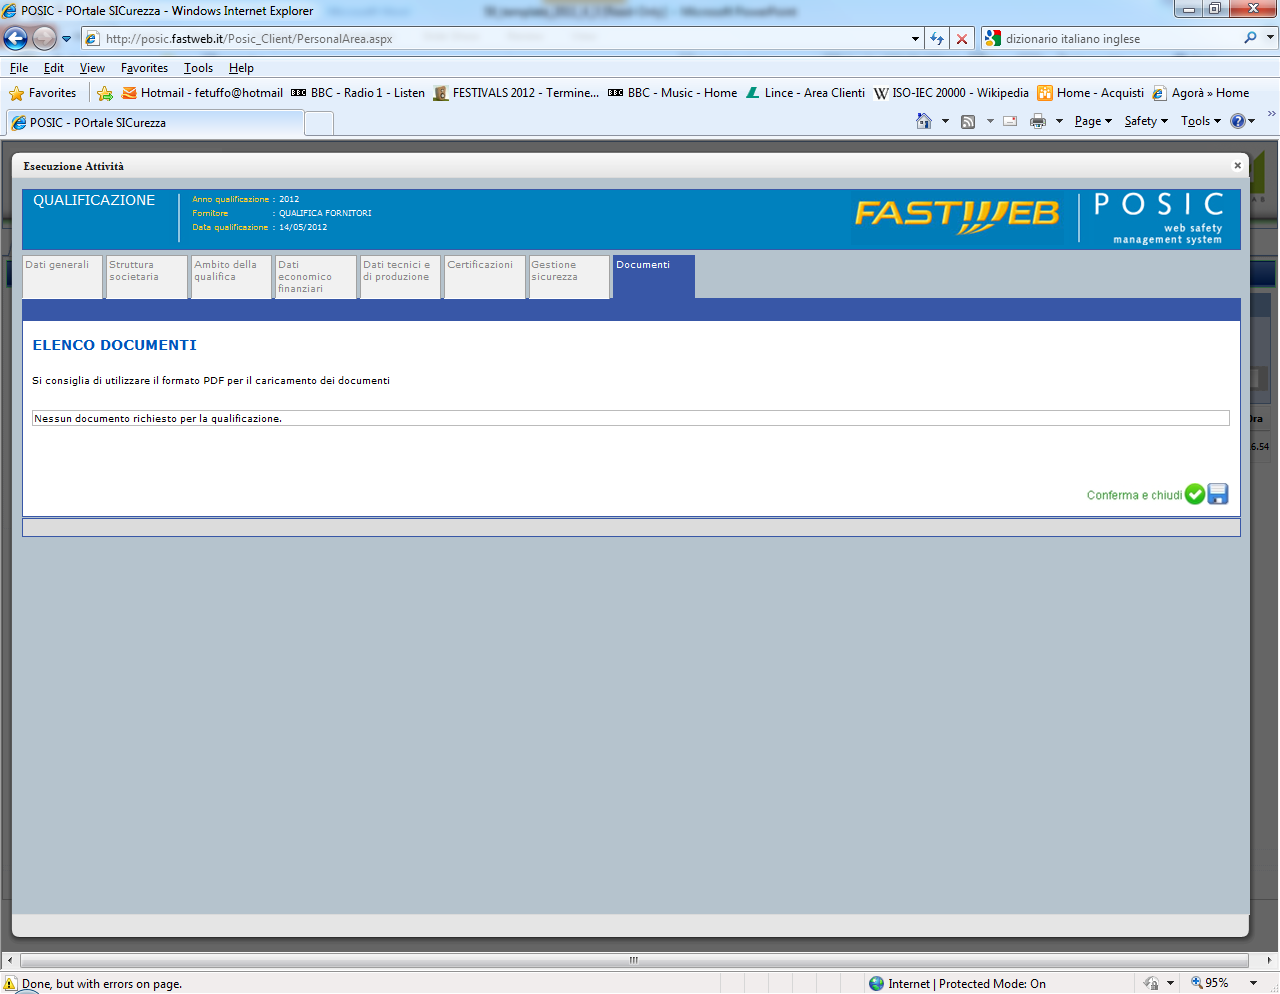Switch to the Ambito della qualifica tab
Screen dimensions: 1280x994
click(x=231, y=277)
